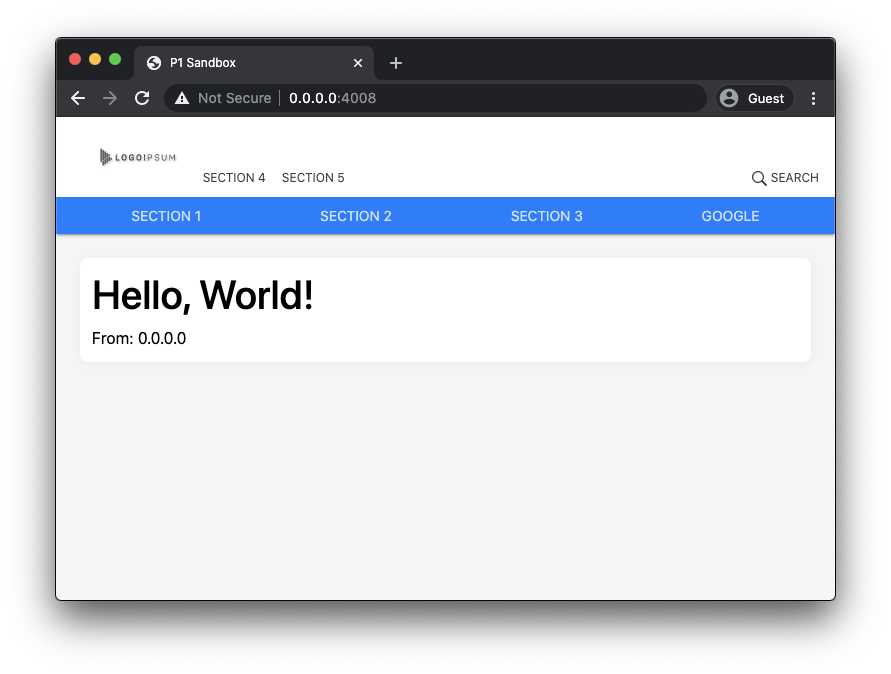Select the P1 Sandbox tab
Screen dimensions: 891x674
254,63
